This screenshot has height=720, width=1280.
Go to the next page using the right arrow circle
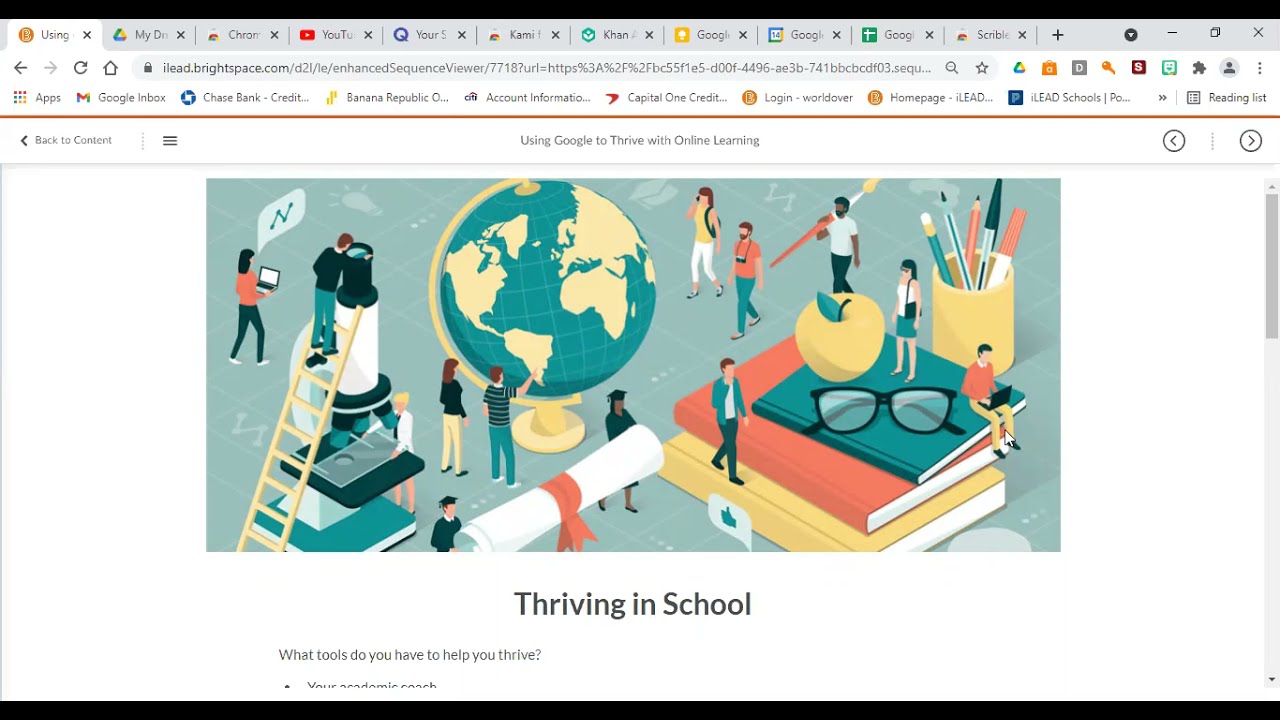[1250, 141]
